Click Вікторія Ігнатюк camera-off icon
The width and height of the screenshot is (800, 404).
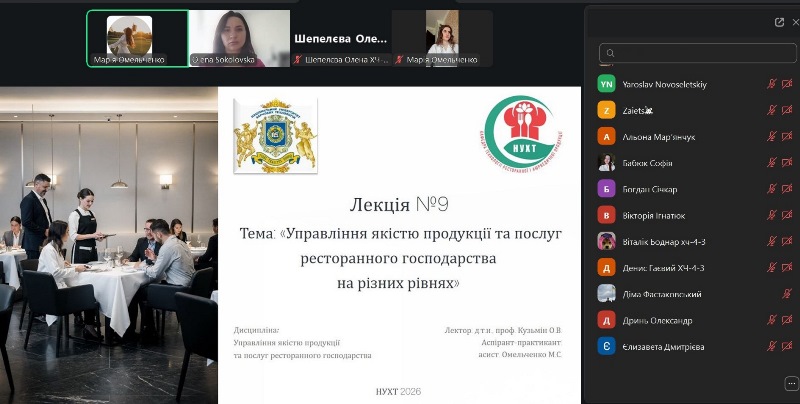pos(787,215)
